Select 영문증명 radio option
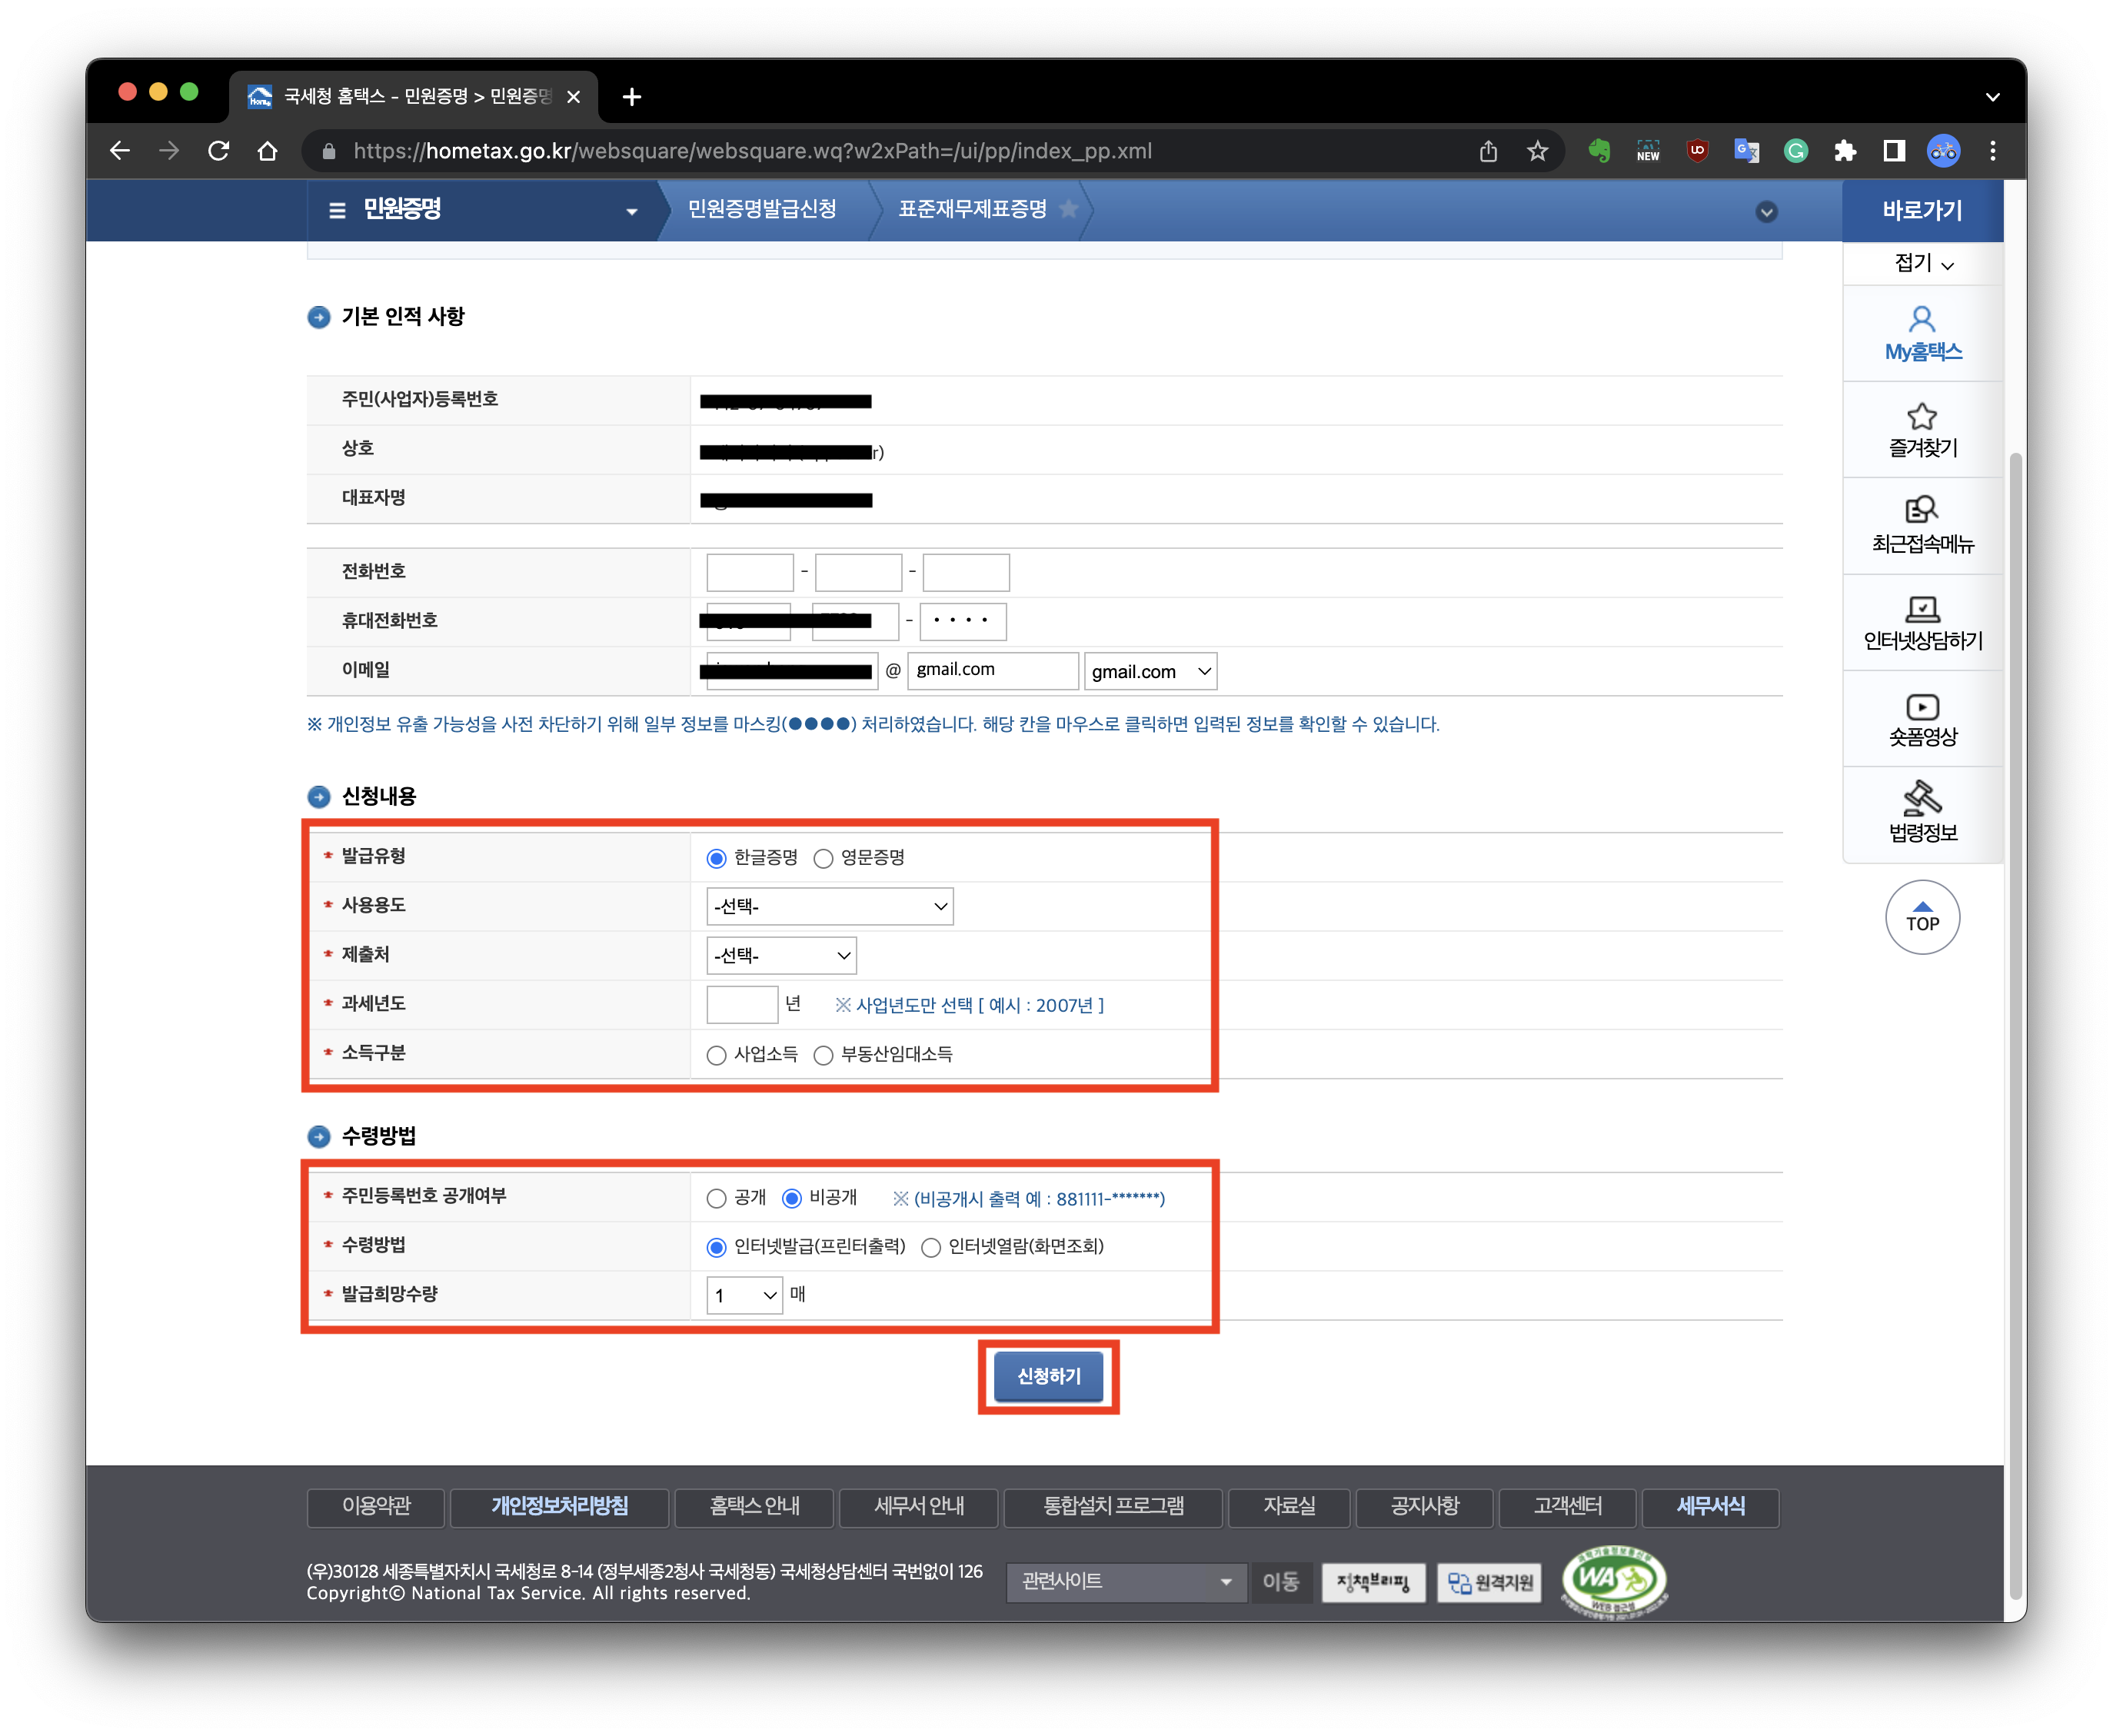The image size is (2113, 1736). [823, 859]
